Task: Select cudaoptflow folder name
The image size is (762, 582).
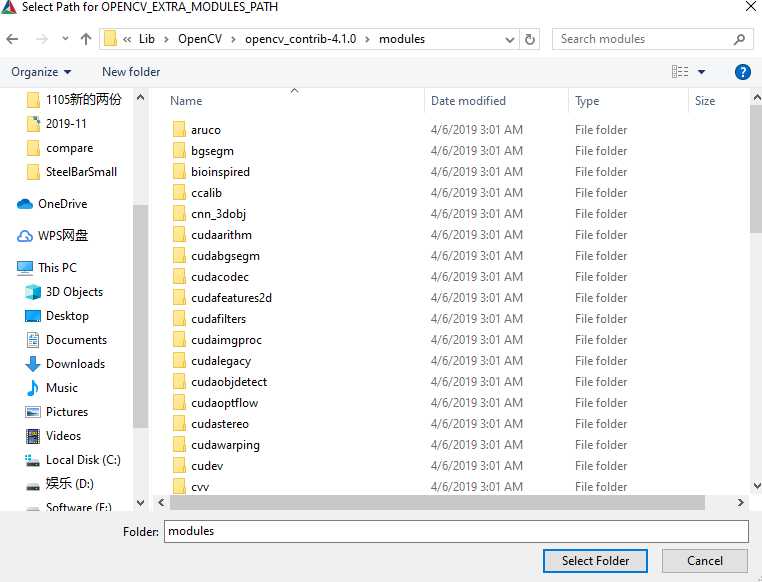Action: pyautogui.click(x=225, y=403)
